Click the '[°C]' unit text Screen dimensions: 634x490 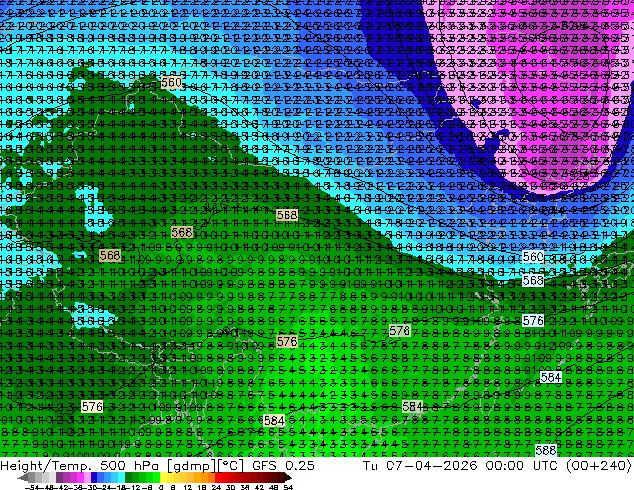coord(231,466)
